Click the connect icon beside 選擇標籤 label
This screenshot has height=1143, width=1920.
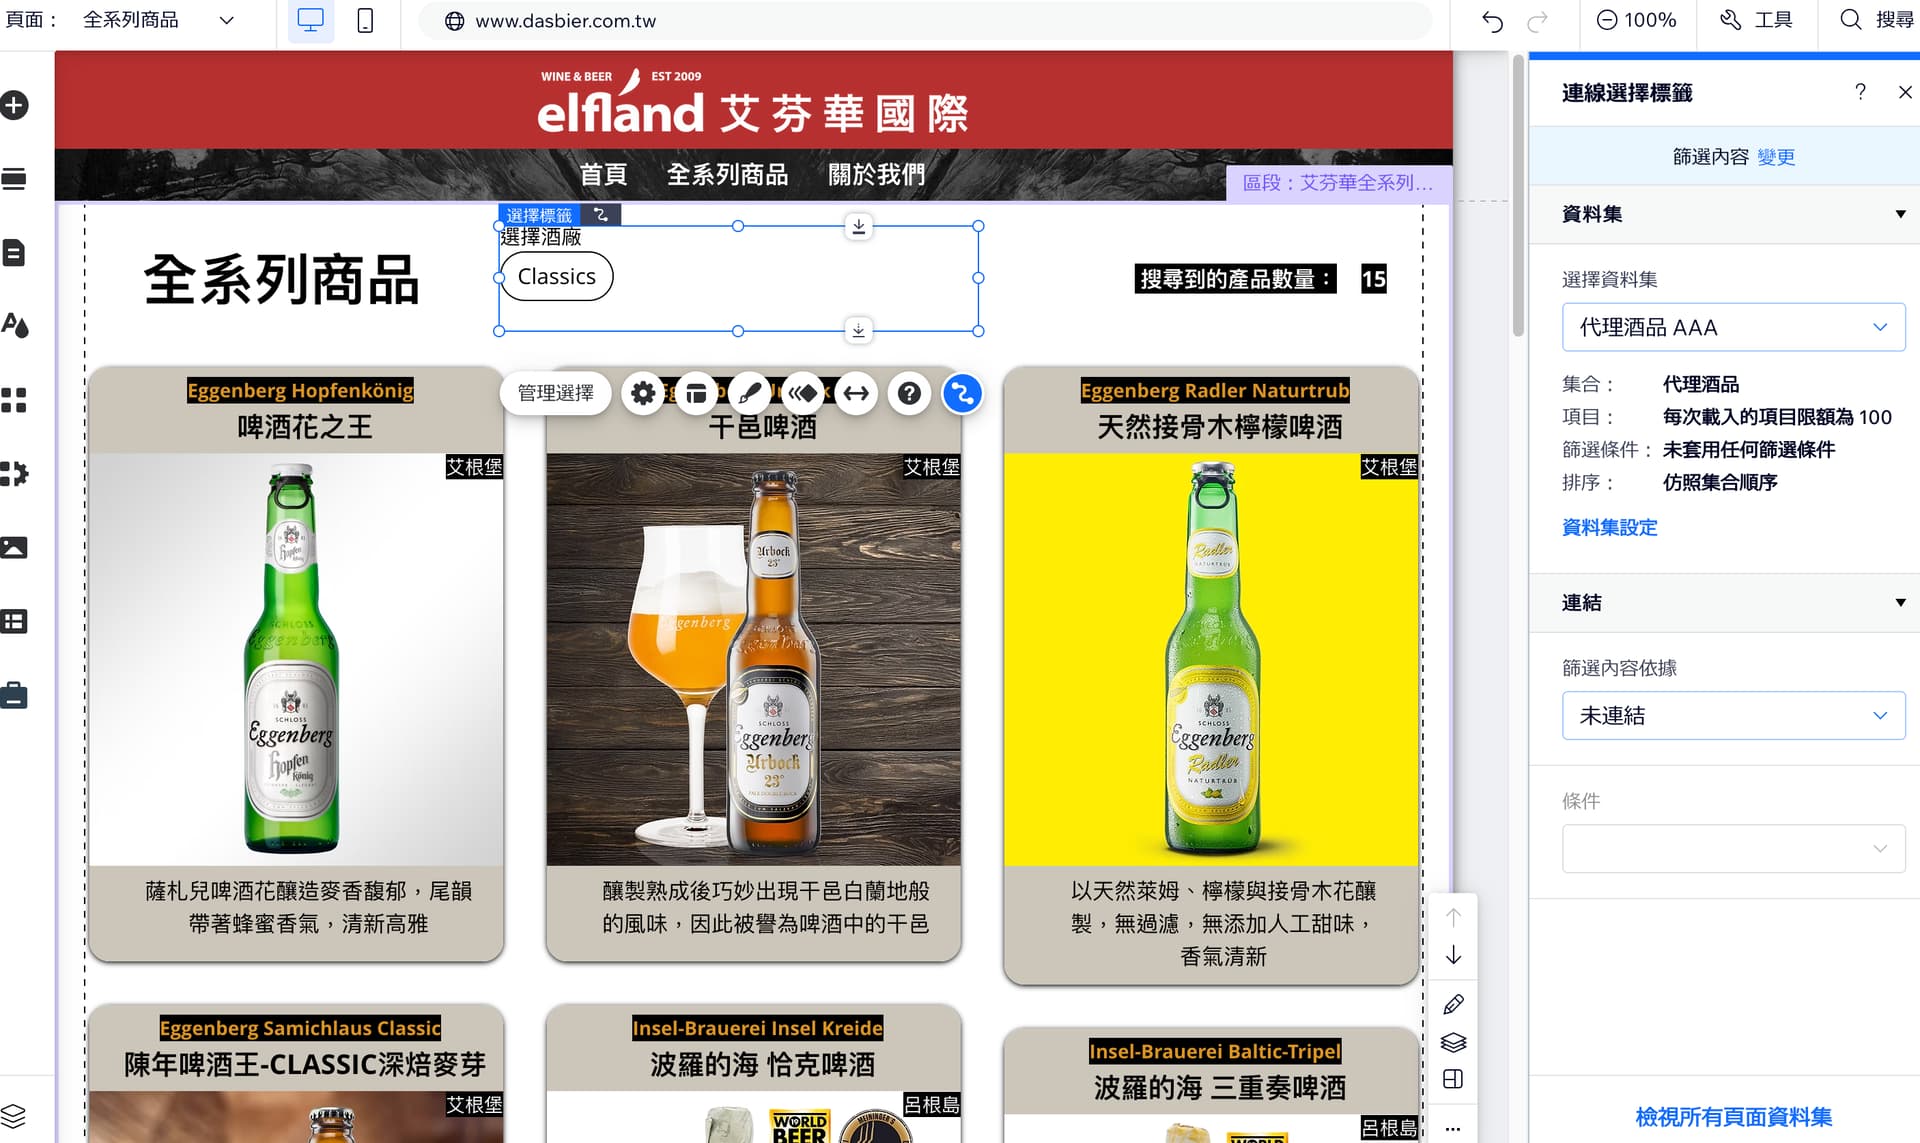[601, 215]
